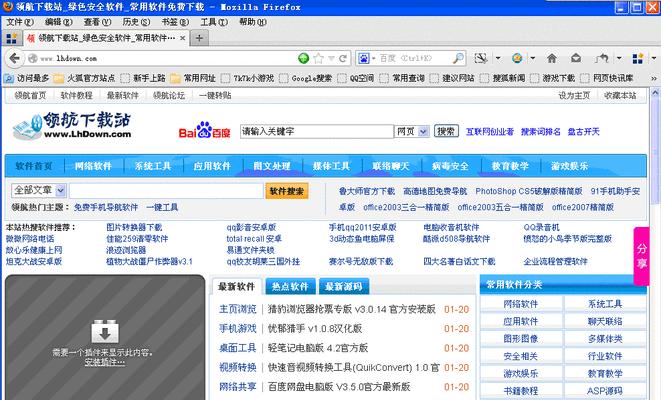
Task: Click the 互联网创业者 link
Action: pos(489,132)
